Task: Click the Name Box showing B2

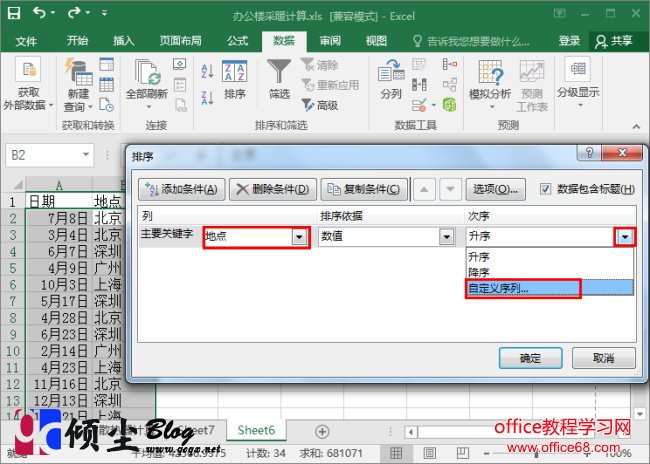Action: pos(44,155)
